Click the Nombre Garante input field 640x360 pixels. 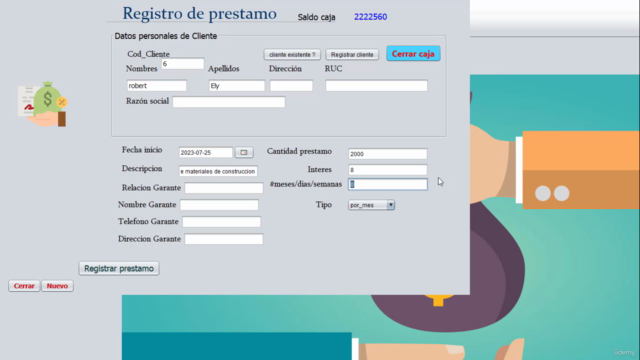(219, 204)
